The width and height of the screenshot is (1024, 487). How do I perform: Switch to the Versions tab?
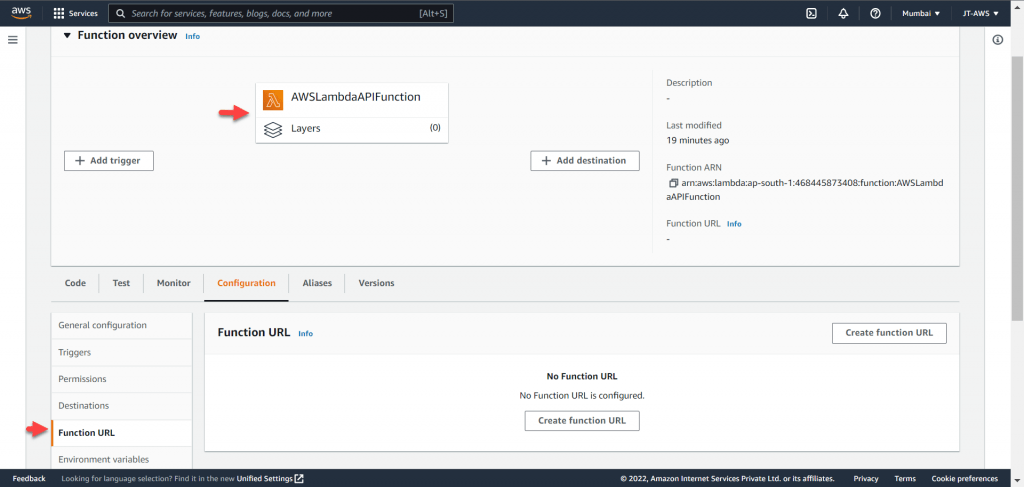[x=376, y=283]
